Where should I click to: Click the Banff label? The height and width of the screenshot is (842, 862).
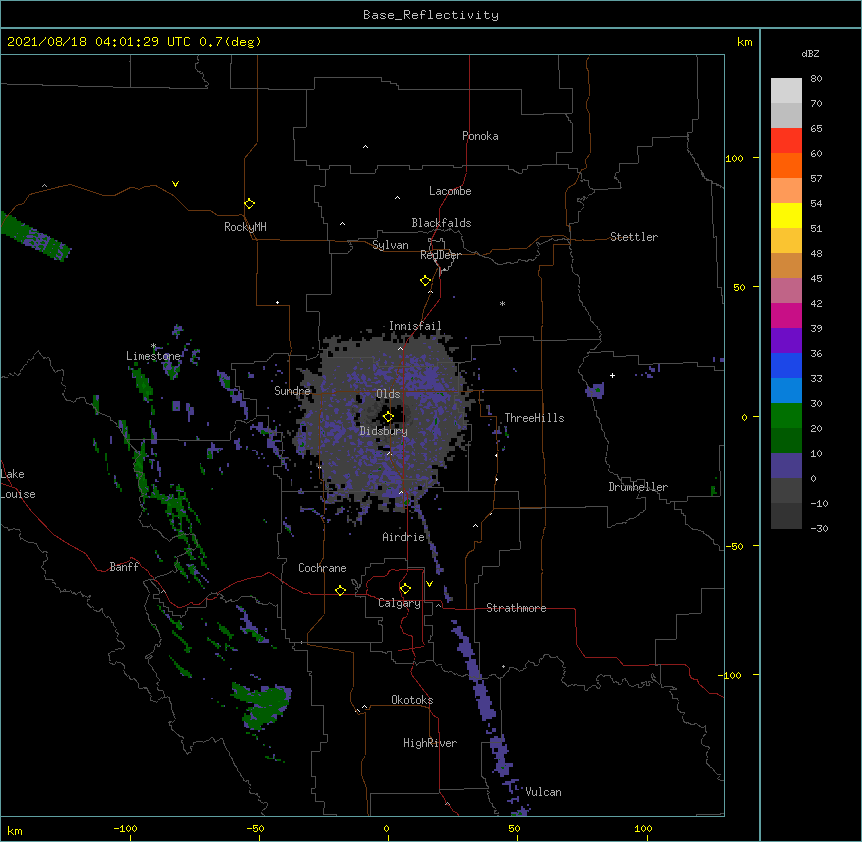124,567
